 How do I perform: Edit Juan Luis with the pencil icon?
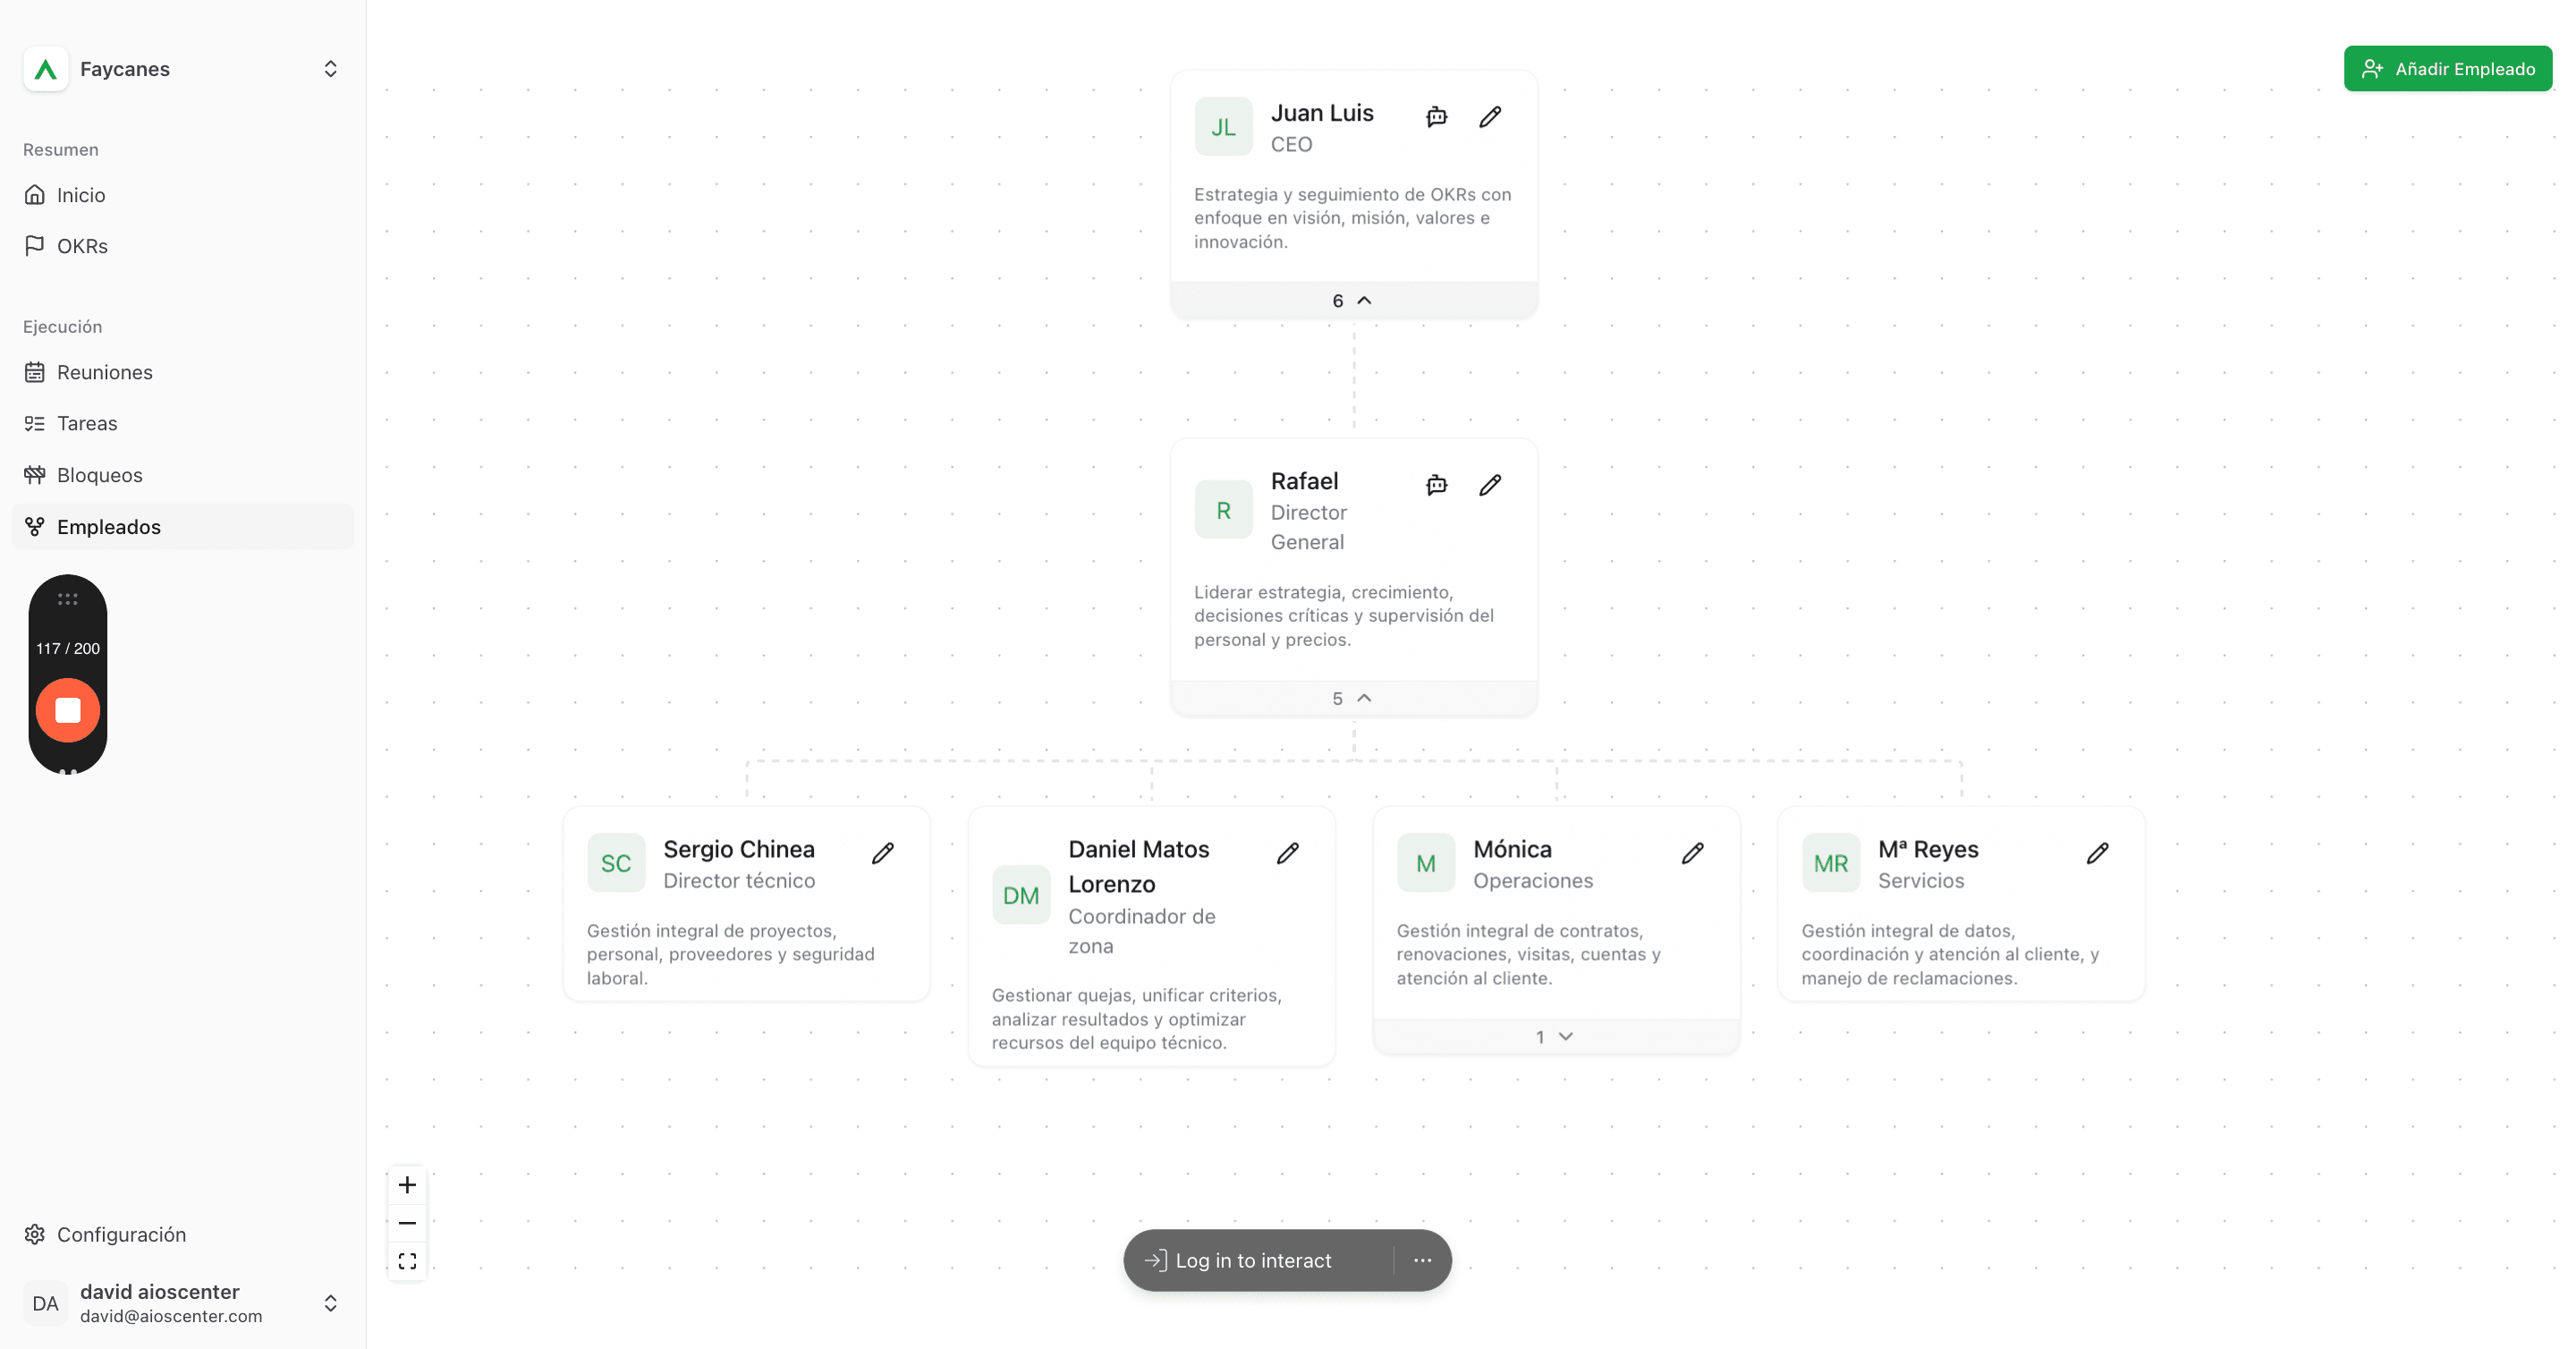click(1490, 117)
